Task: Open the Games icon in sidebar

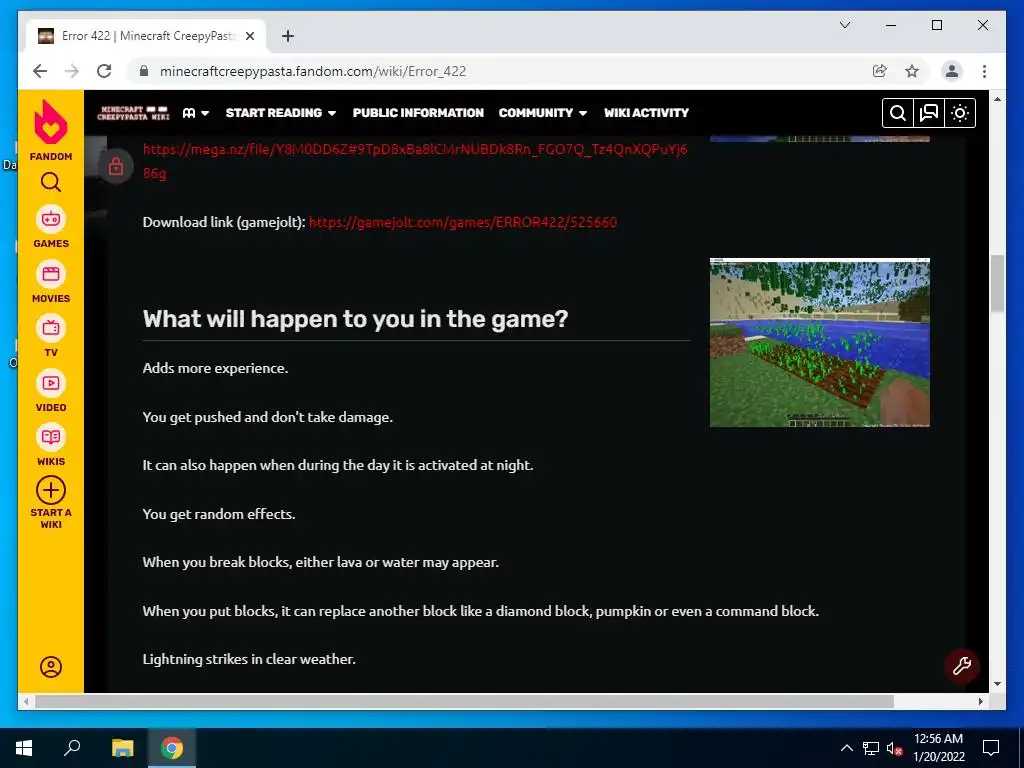Action: (51, 219)
